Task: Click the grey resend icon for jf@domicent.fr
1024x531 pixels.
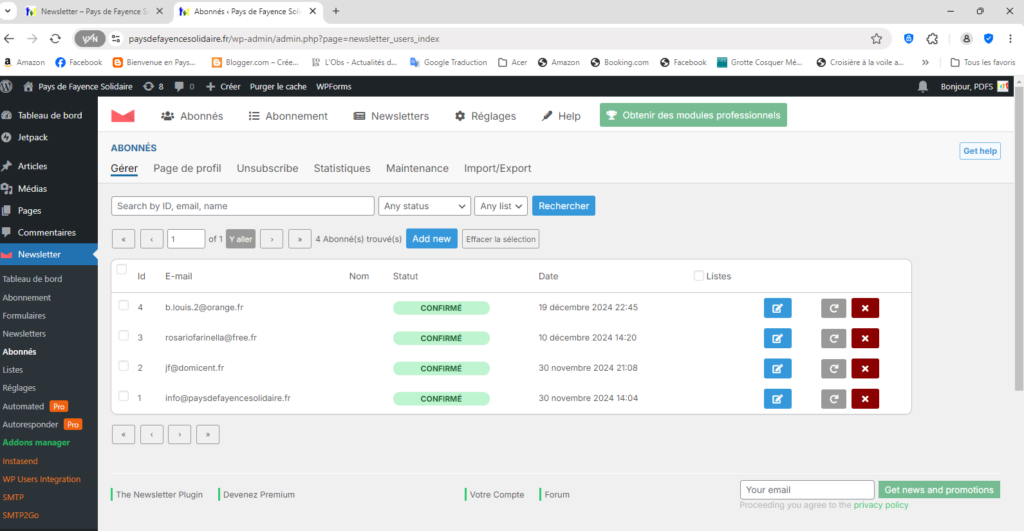Action: pos(833,368)
